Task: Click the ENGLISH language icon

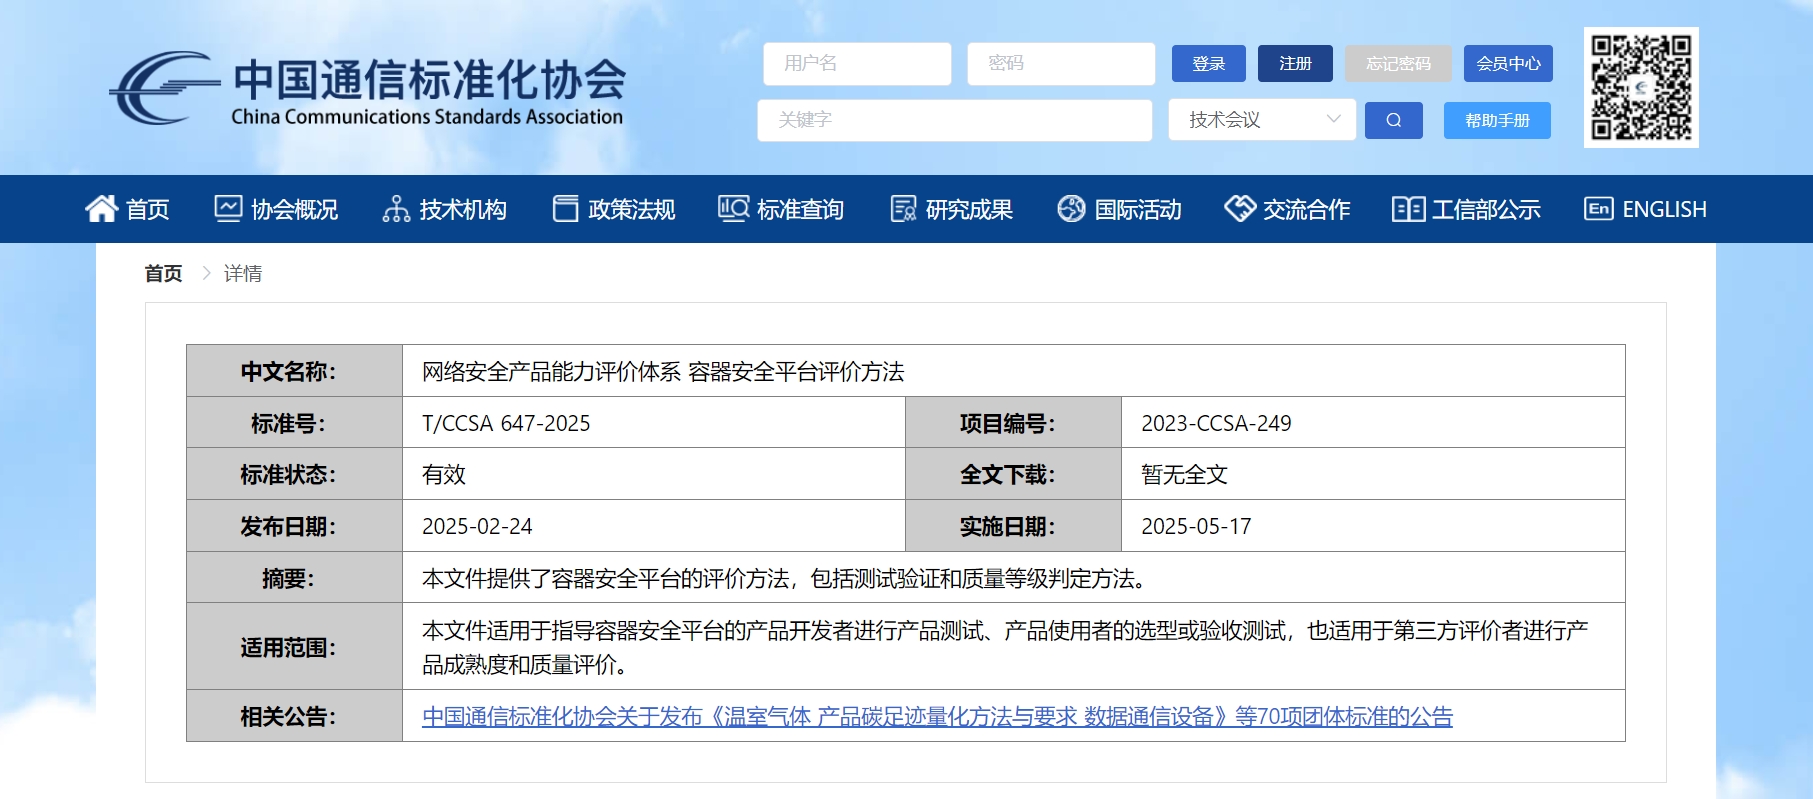Action: pos(1598,208)
